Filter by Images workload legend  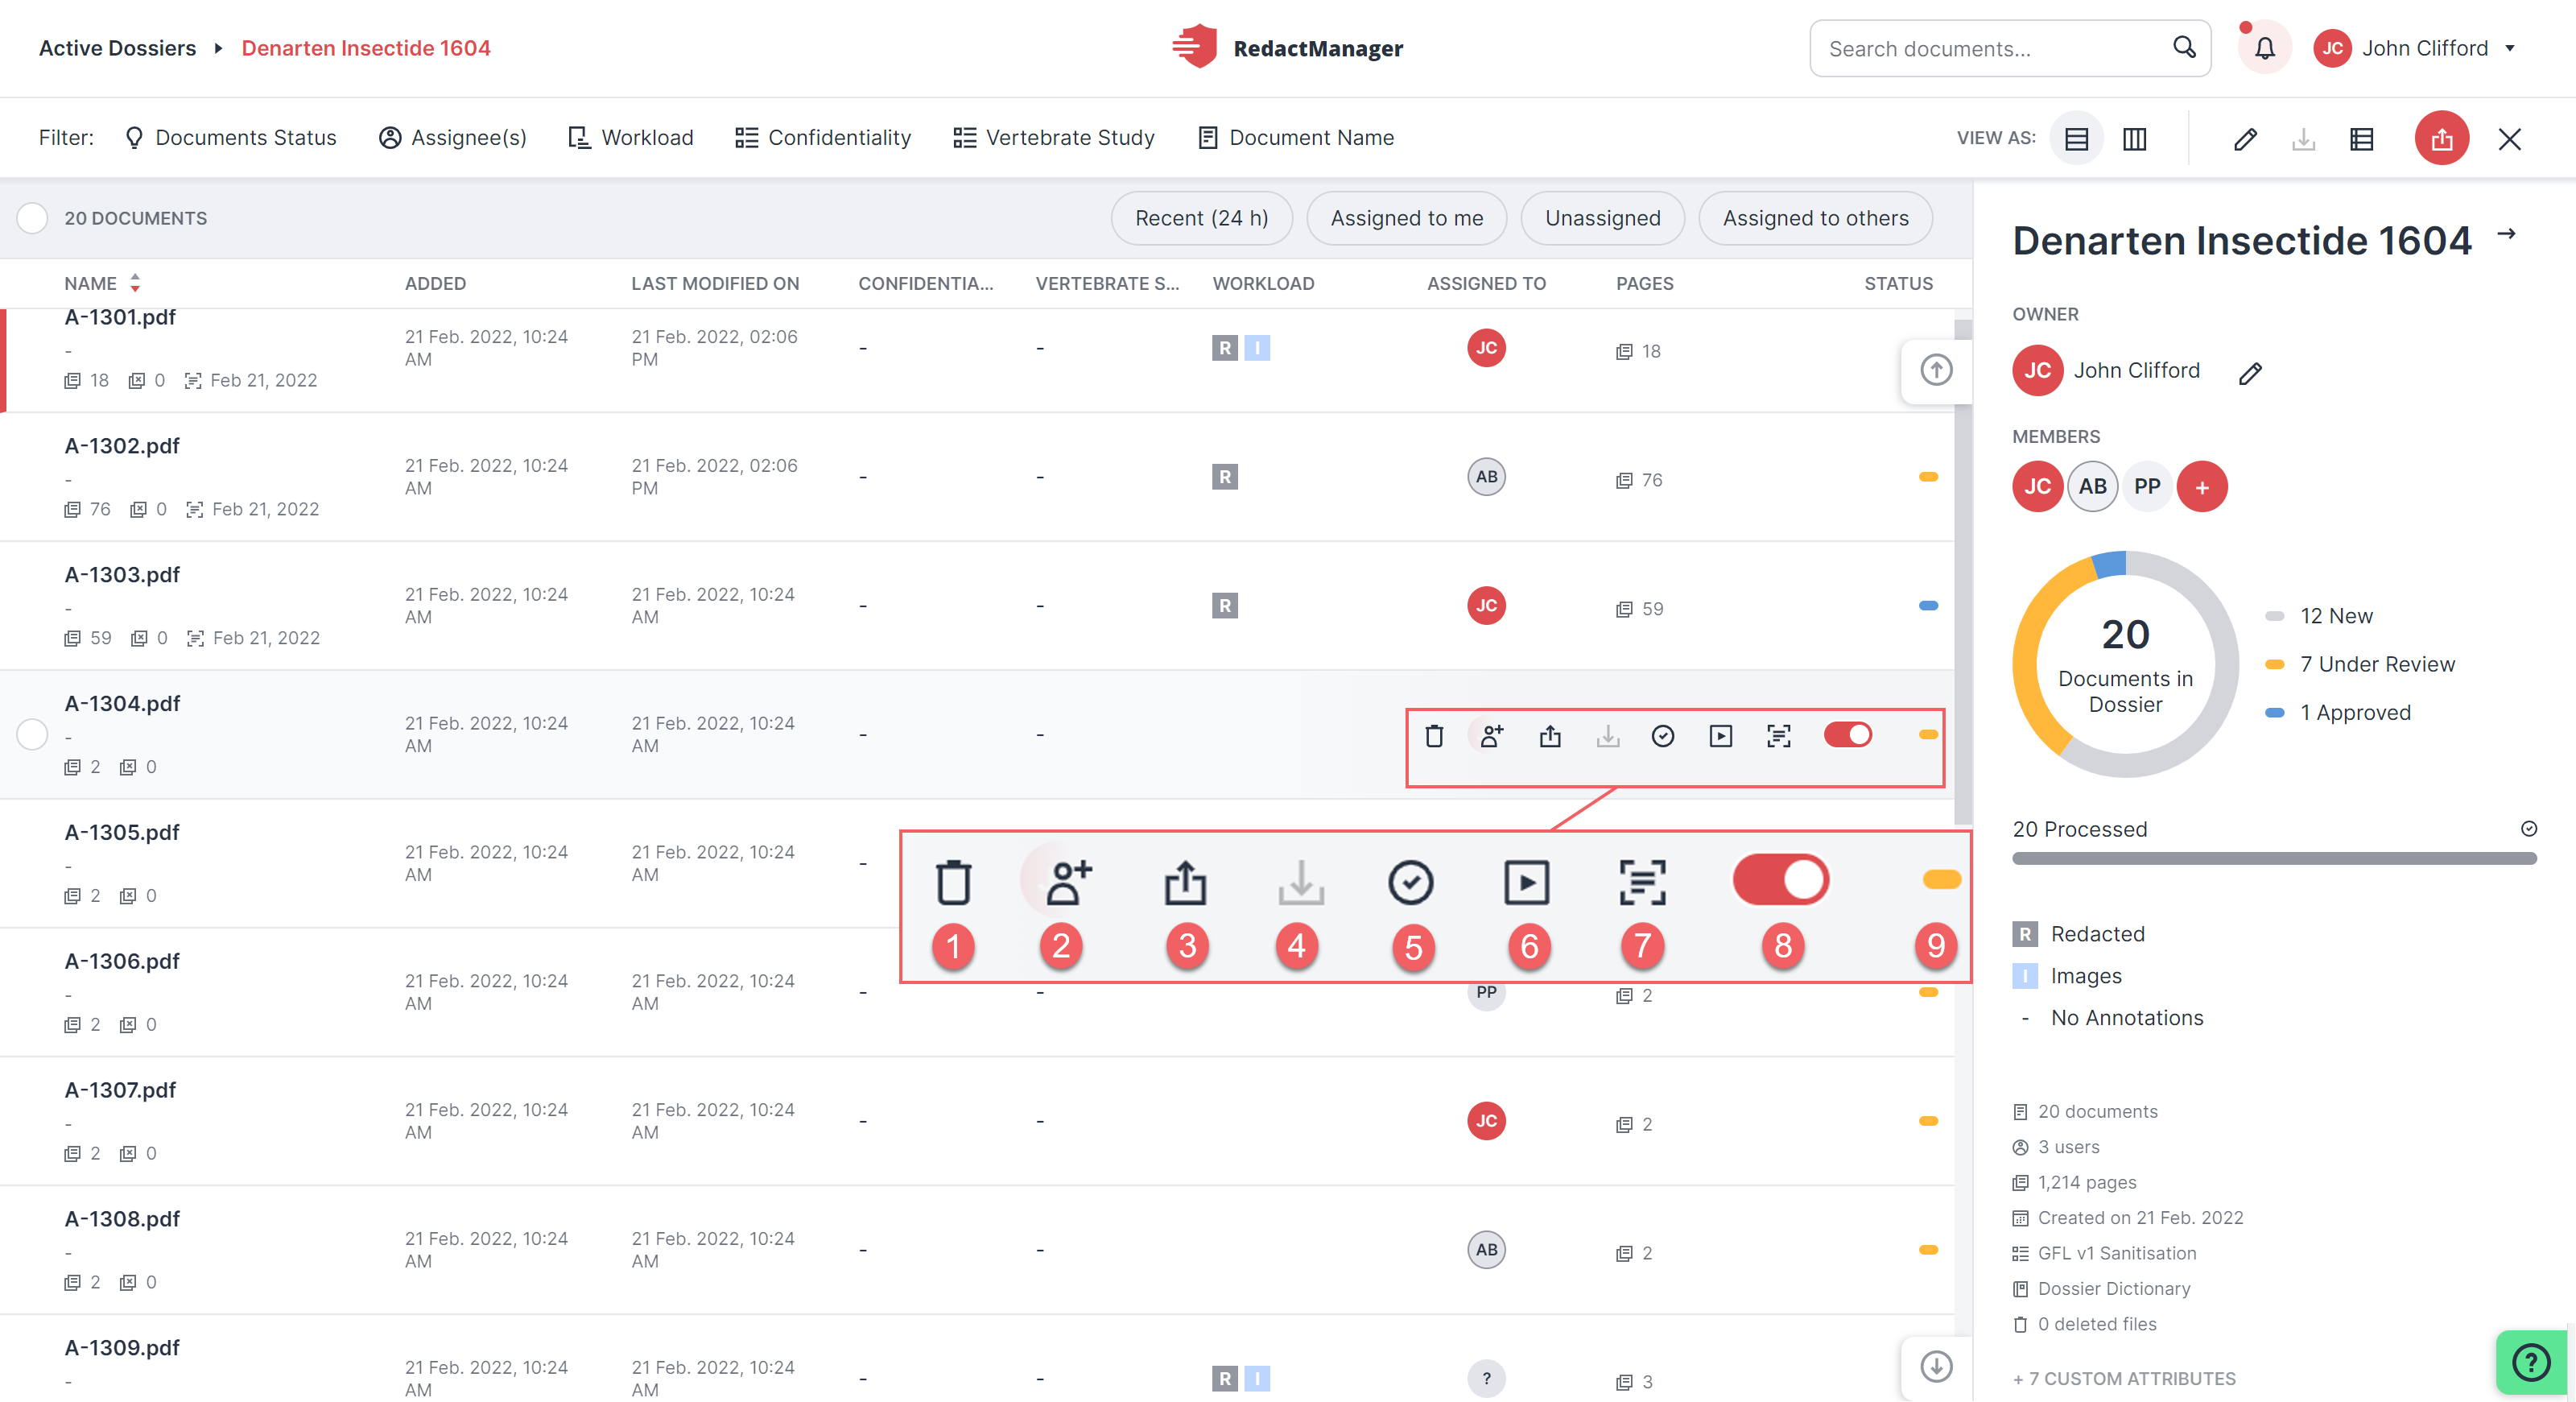coord(2067,976)
